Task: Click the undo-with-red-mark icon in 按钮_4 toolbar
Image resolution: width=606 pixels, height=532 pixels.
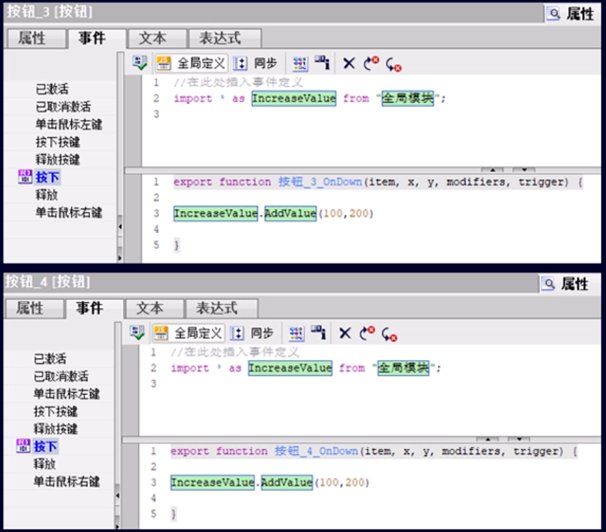Action: (367, 333)
